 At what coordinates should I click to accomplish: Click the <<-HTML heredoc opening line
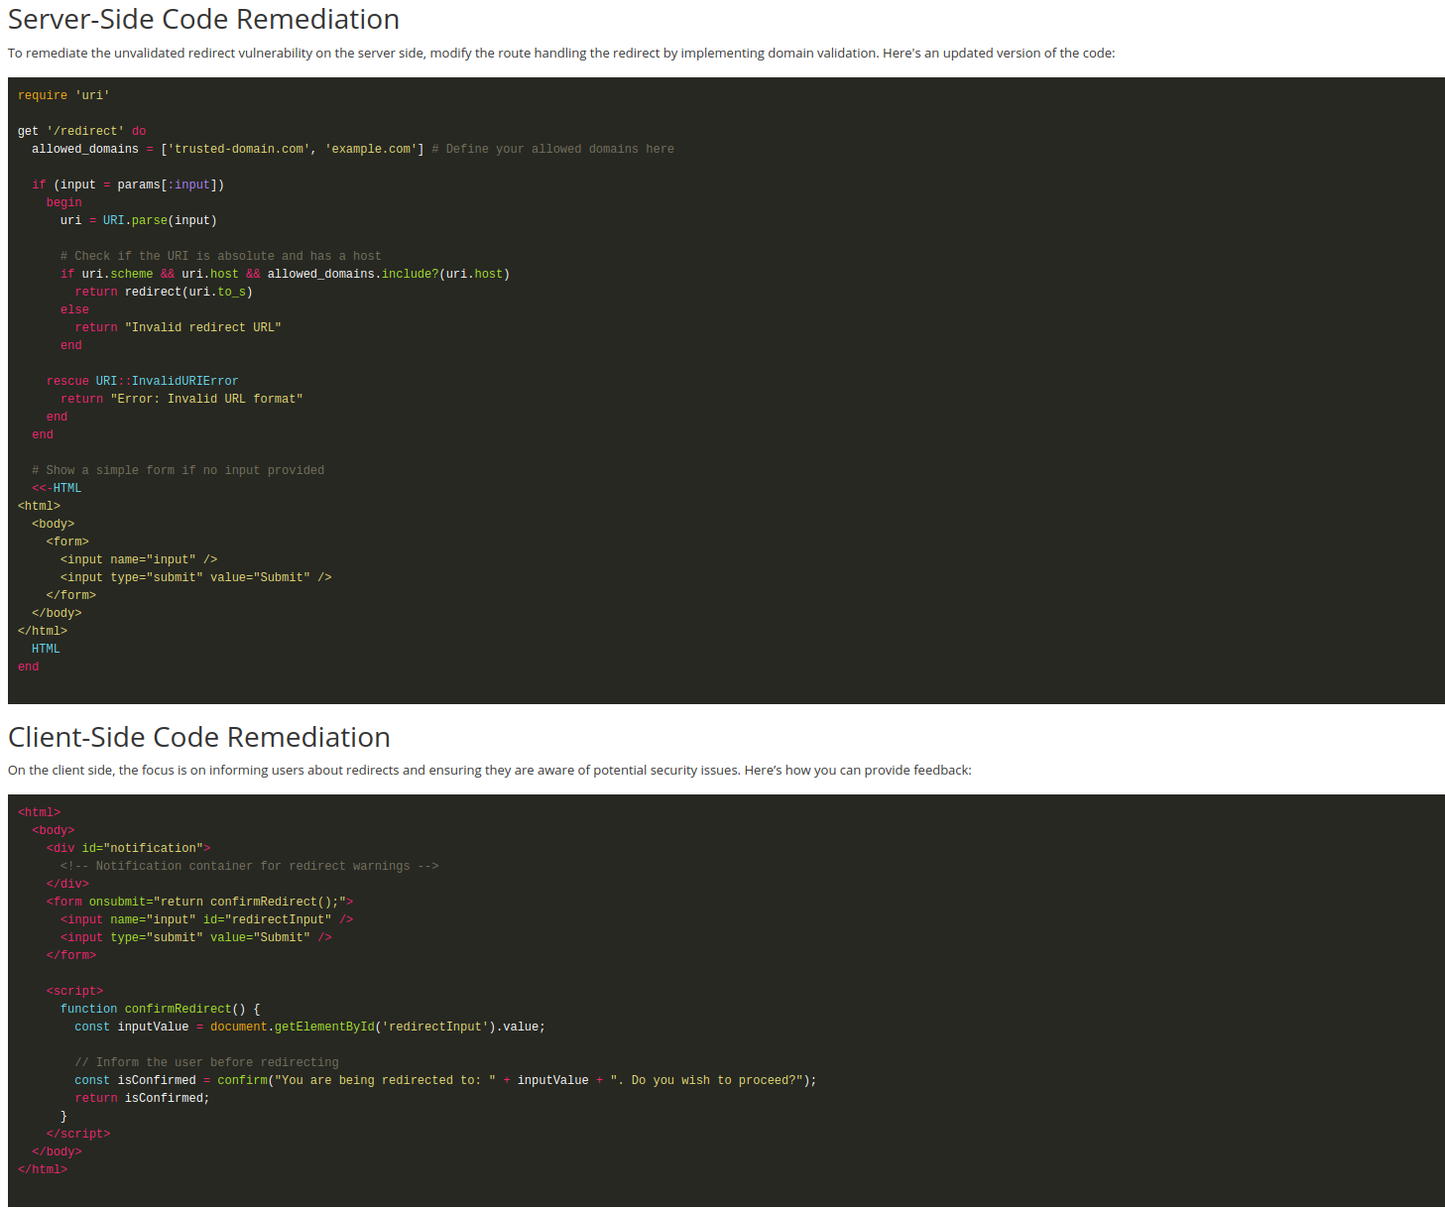click(57, 489)
